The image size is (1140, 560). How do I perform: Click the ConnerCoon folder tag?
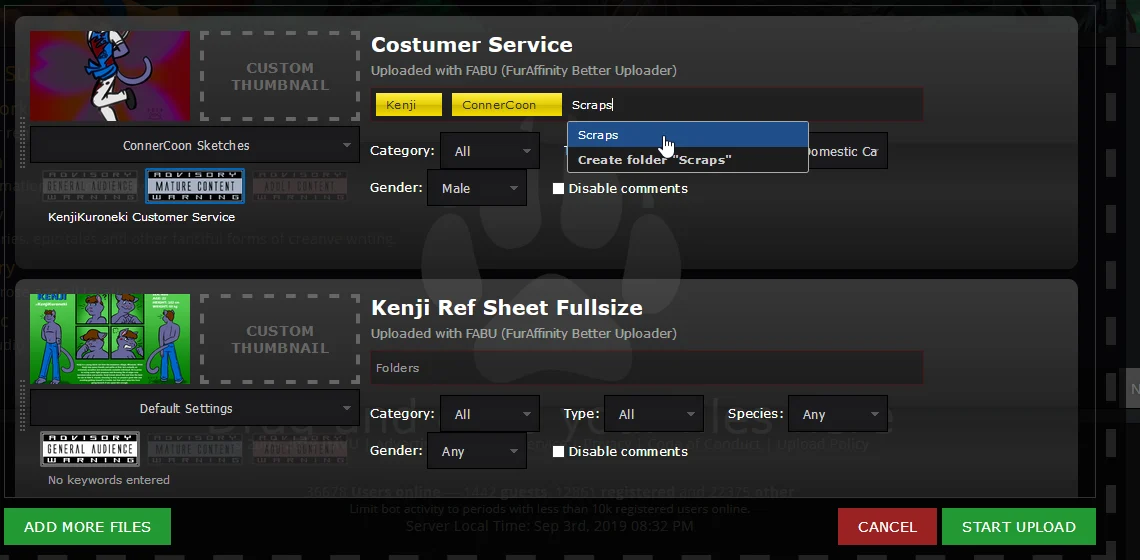pos(507,105)
